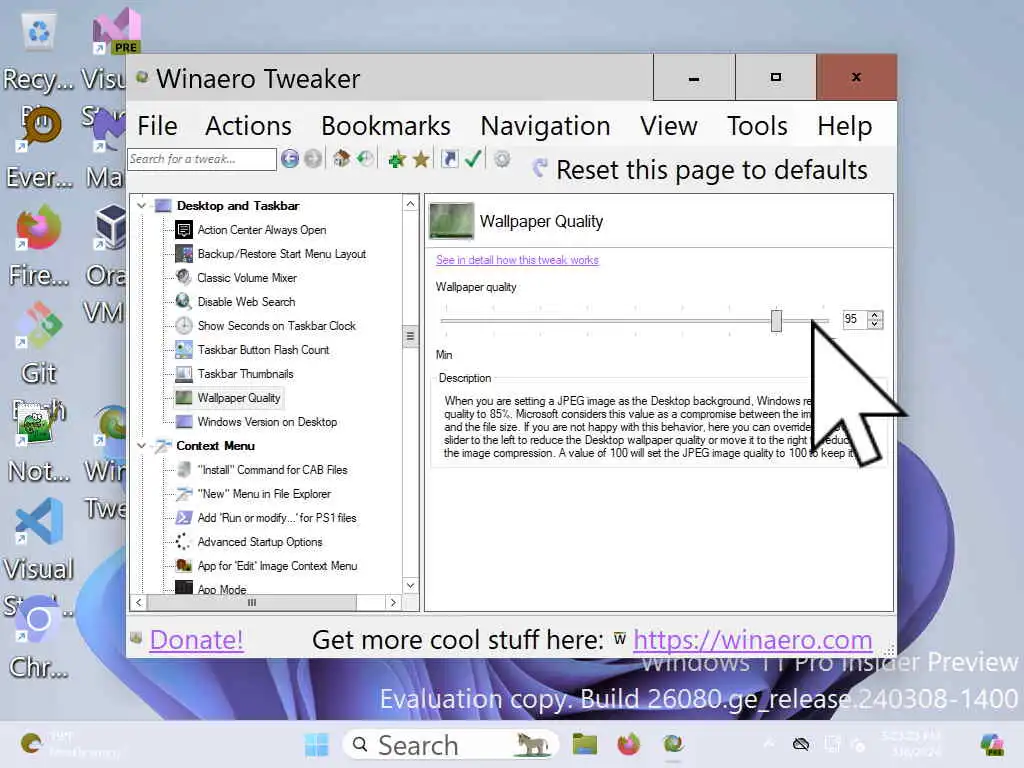
Task: Select "New" Menu in File Explorer
Action: coord(264,494)
